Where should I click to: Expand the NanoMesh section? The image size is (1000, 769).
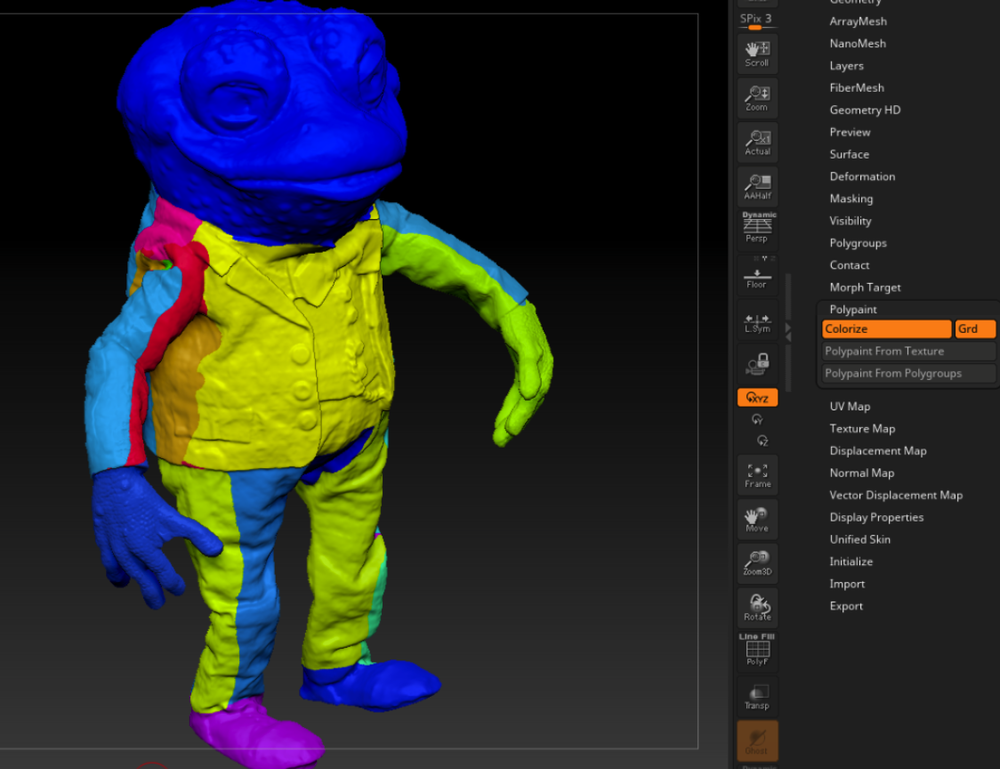pos(857,43)
